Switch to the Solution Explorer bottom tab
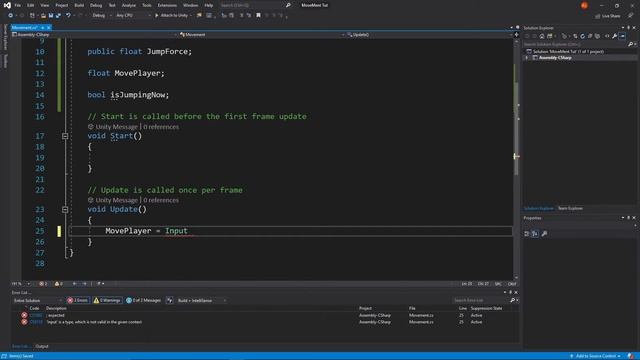This screenshot has height=360, width=640. tap(538, 209)
